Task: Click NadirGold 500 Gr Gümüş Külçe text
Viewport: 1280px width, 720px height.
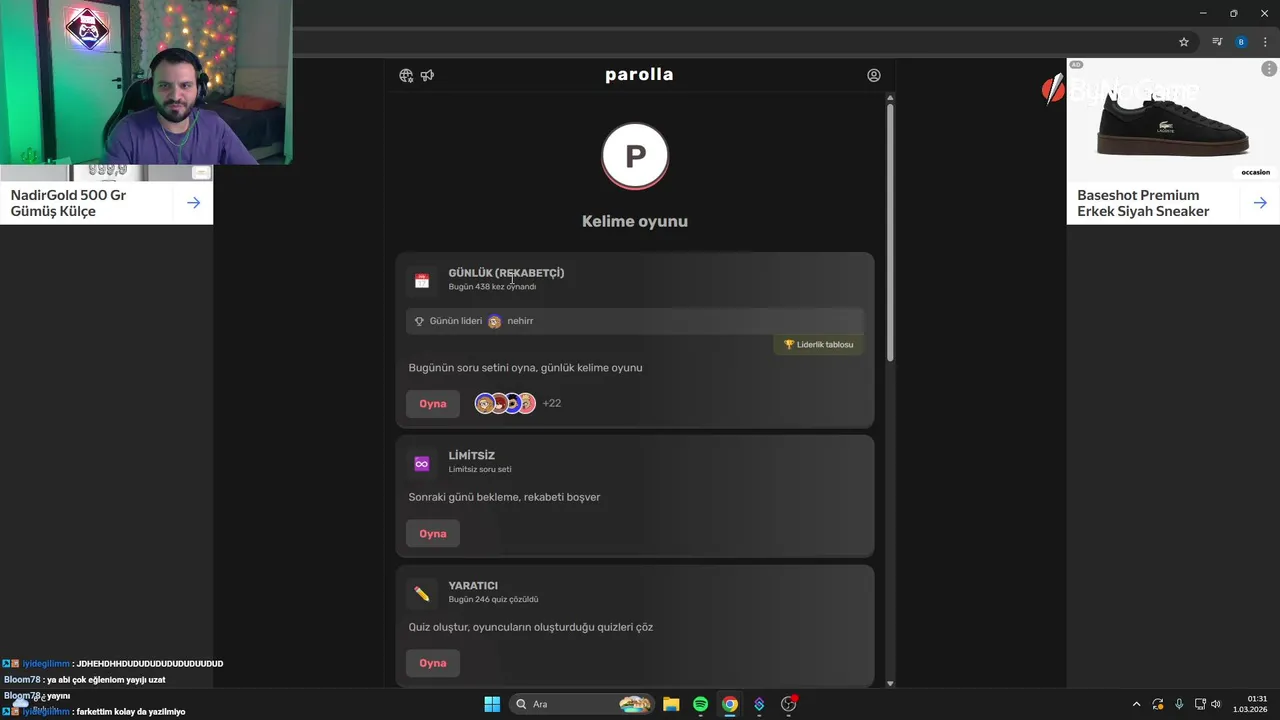Action: 68,203
